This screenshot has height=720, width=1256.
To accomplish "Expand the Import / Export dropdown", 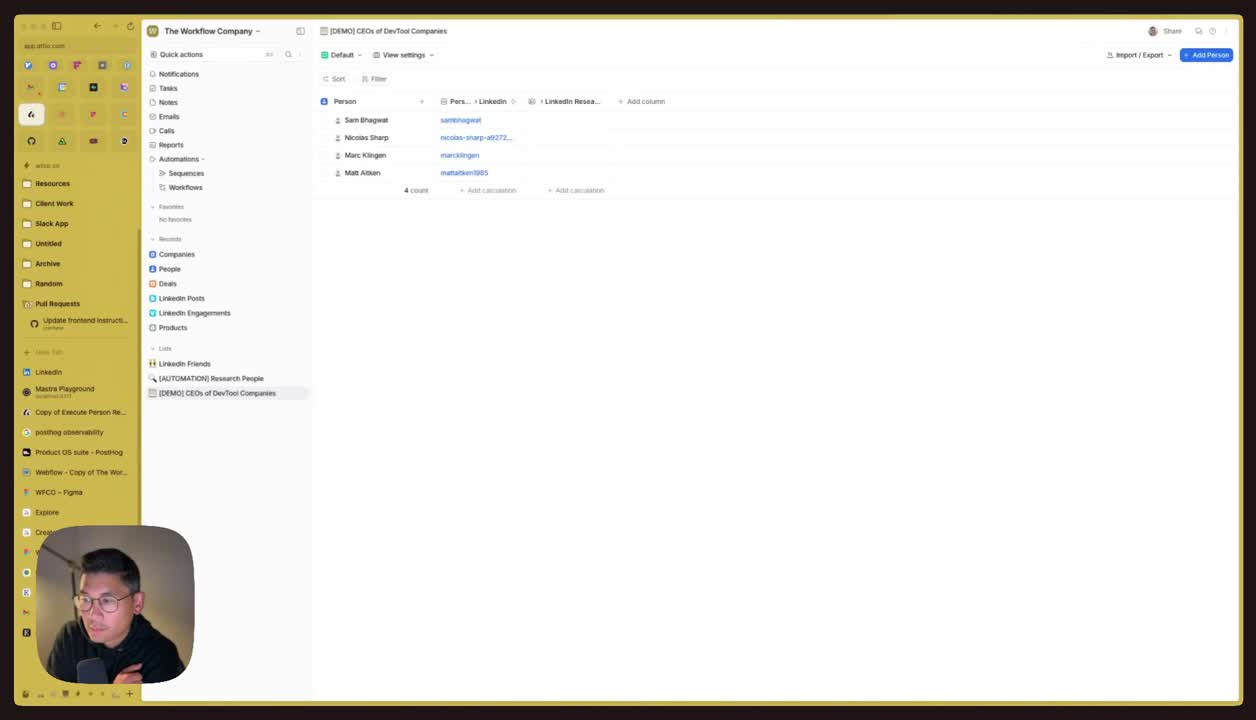I will point(1139,55).
